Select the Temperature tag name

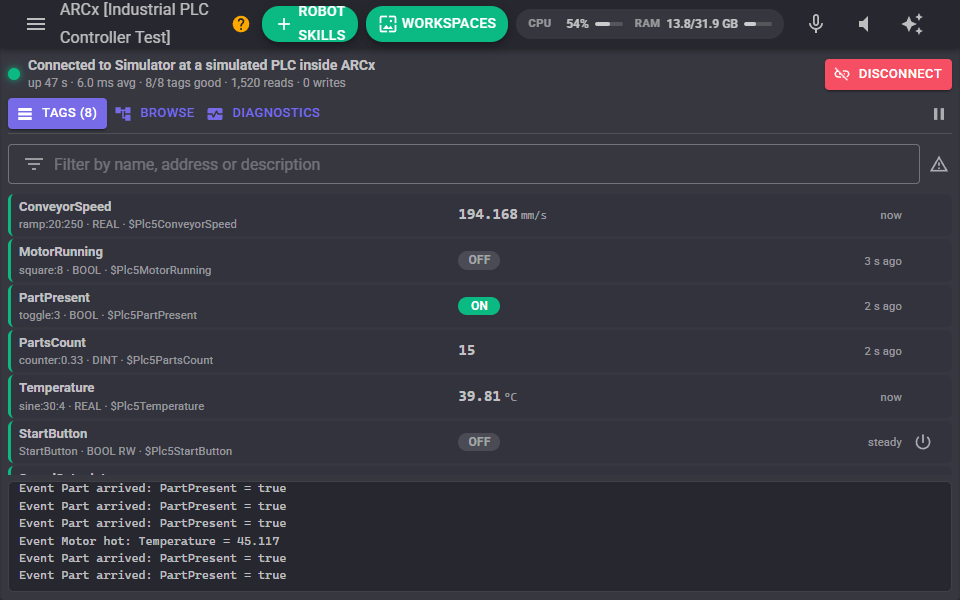(x=56, y=388)
